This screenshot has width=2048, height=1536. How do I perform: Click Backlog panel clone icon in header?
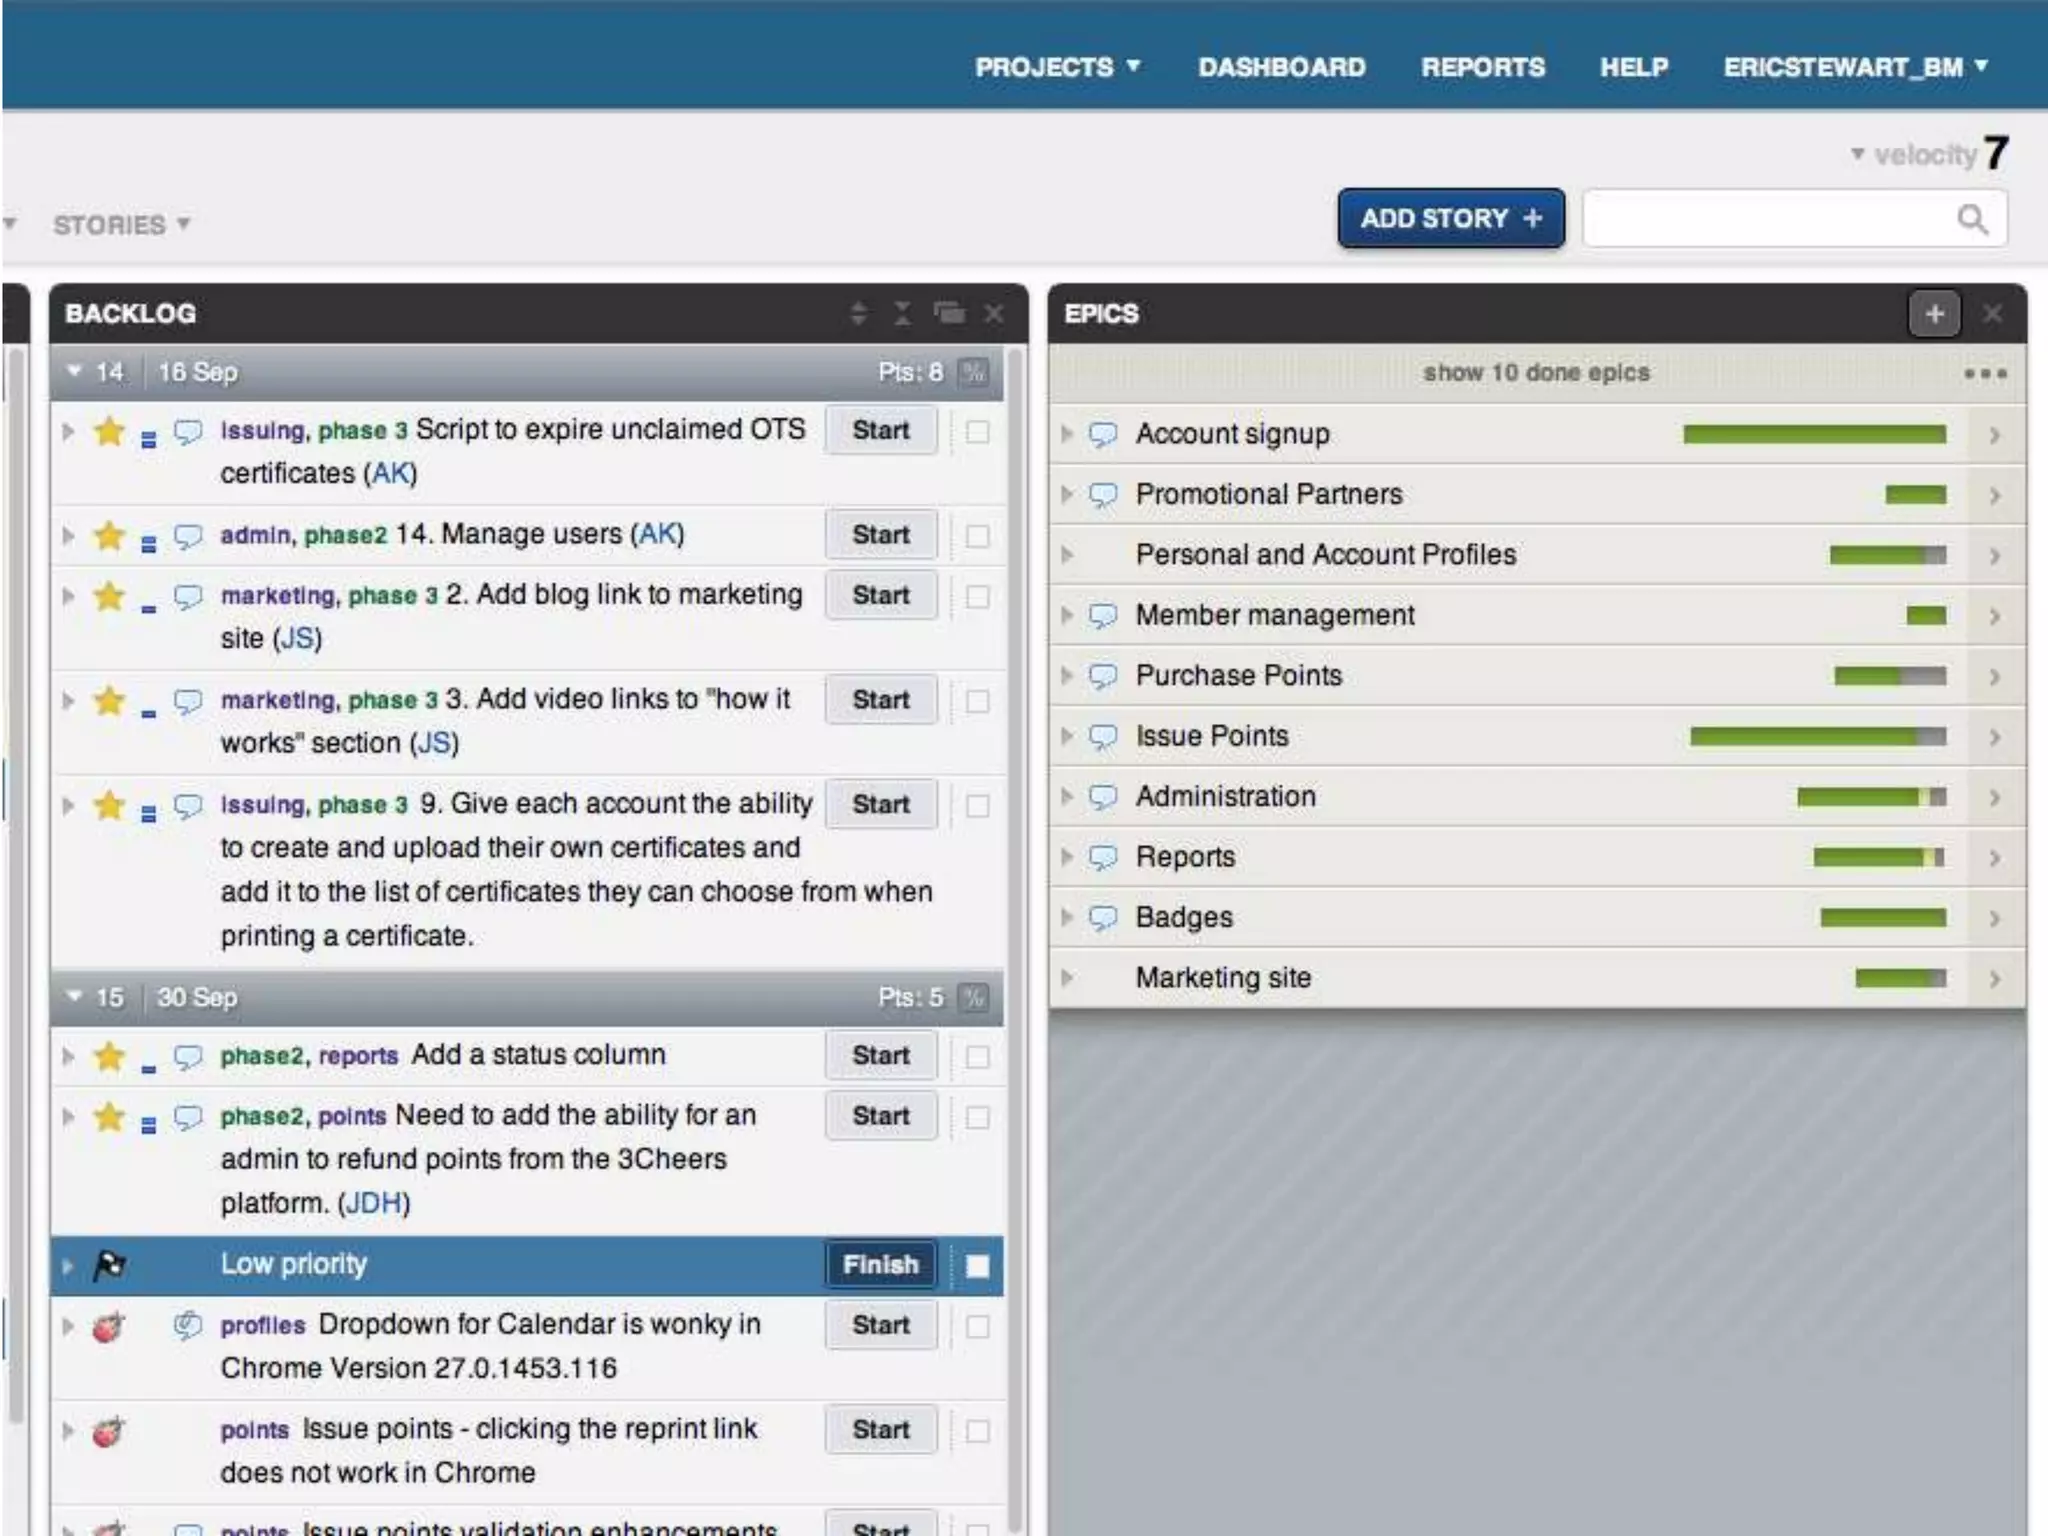tap(949, 314)
